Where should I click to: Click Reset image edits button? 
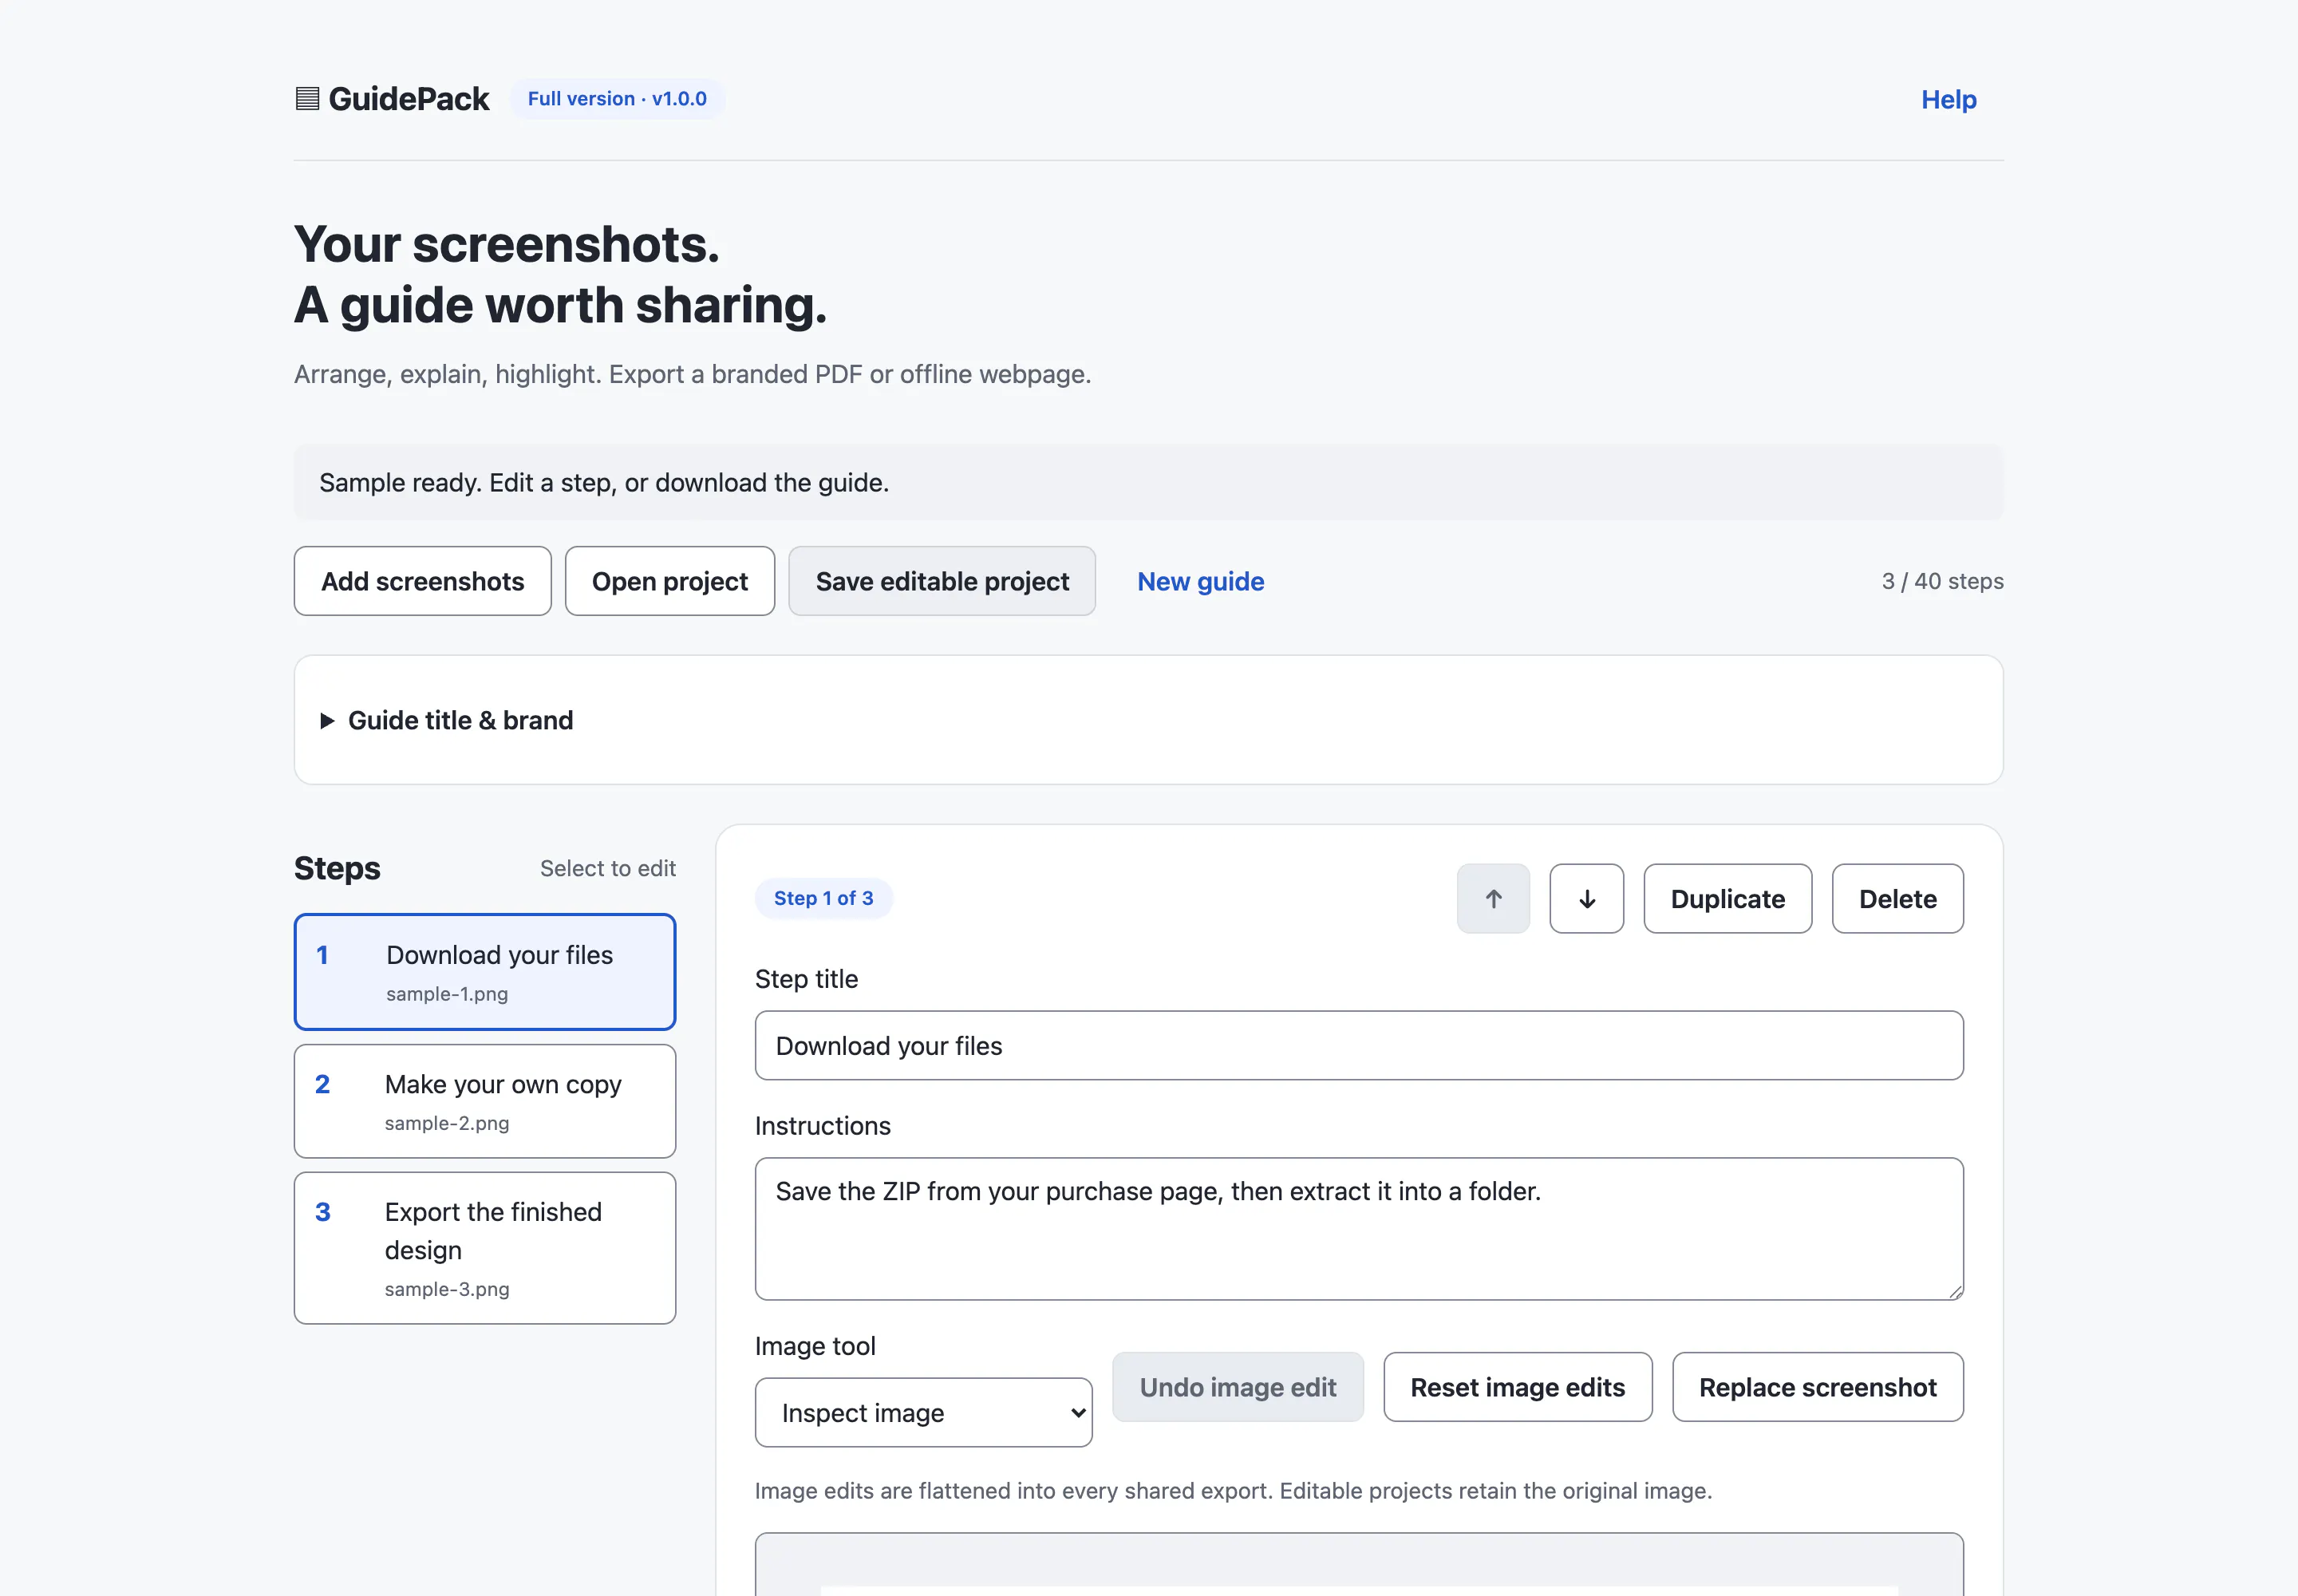point(1517,1387)
